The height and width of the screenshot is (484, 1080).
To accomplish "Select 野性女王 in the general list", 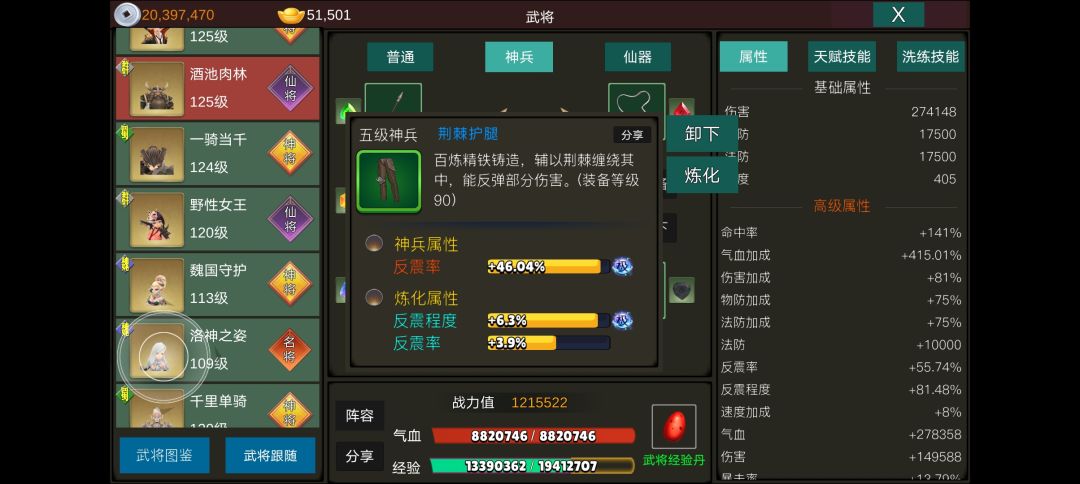I will click(x=218, y=219).
